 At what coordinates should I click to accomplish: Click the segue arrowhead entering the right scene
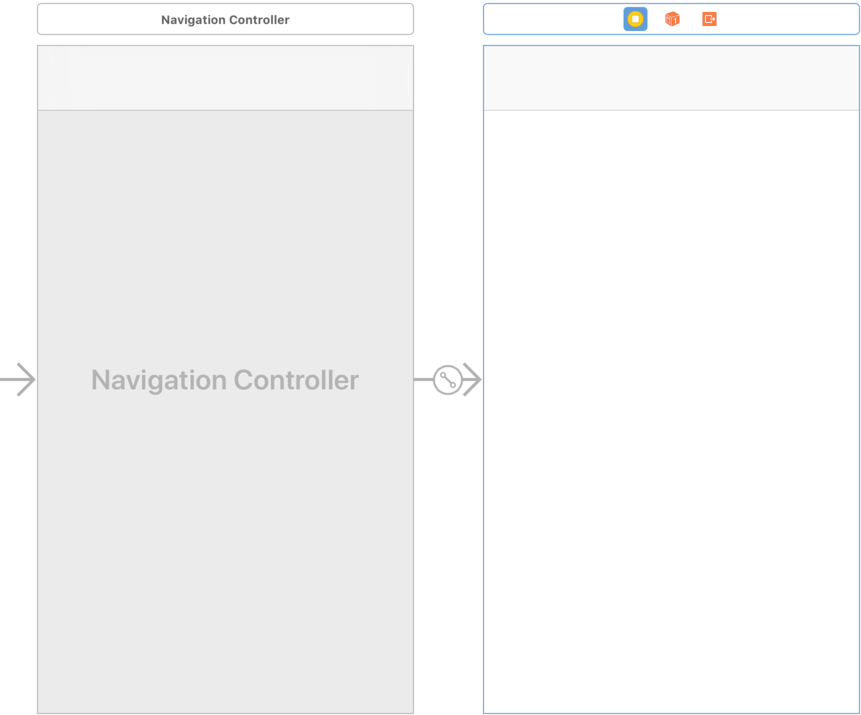tap(472, 380)
